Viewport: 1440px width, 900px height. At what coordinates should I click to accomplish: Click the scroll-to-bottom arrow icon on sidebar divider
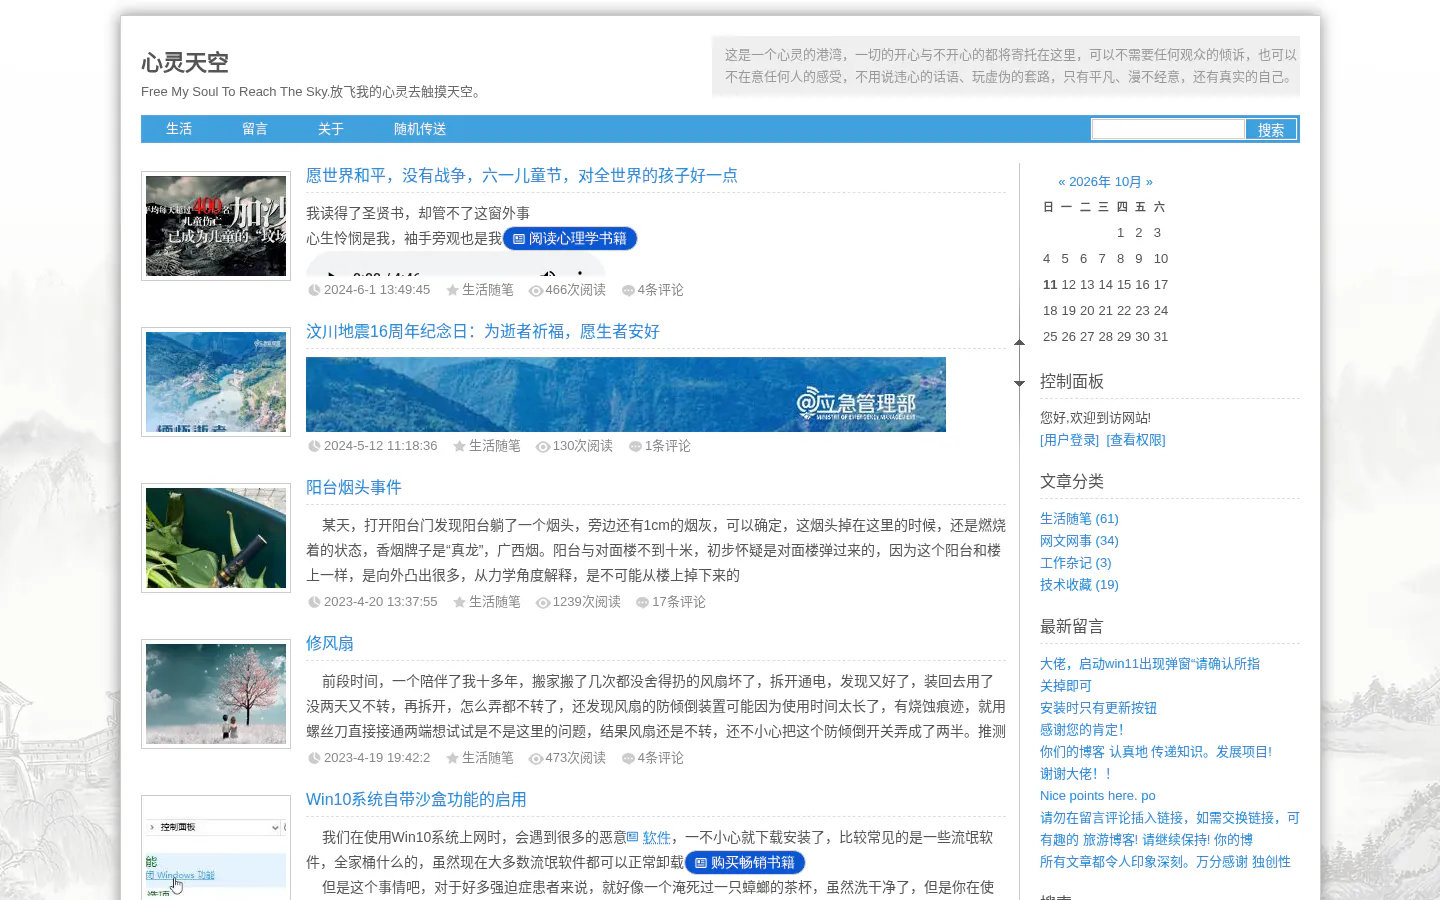click(1019, 383)
